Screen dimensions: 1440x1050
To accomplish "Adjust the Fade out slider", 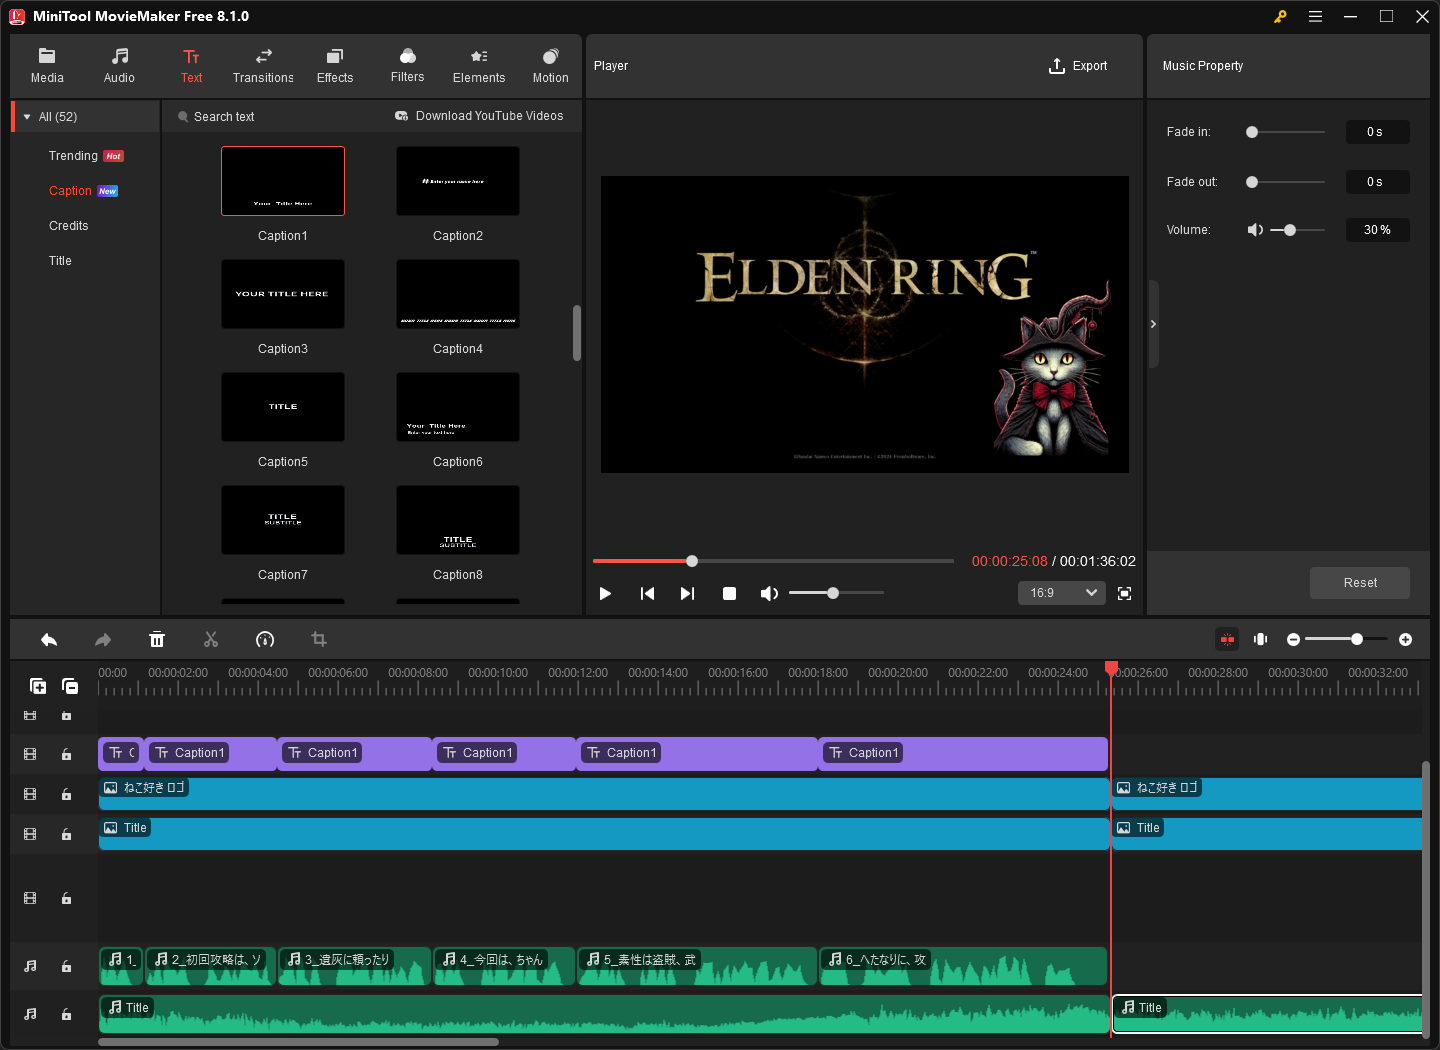I will pyautogui.click(x=1285, y=182).
